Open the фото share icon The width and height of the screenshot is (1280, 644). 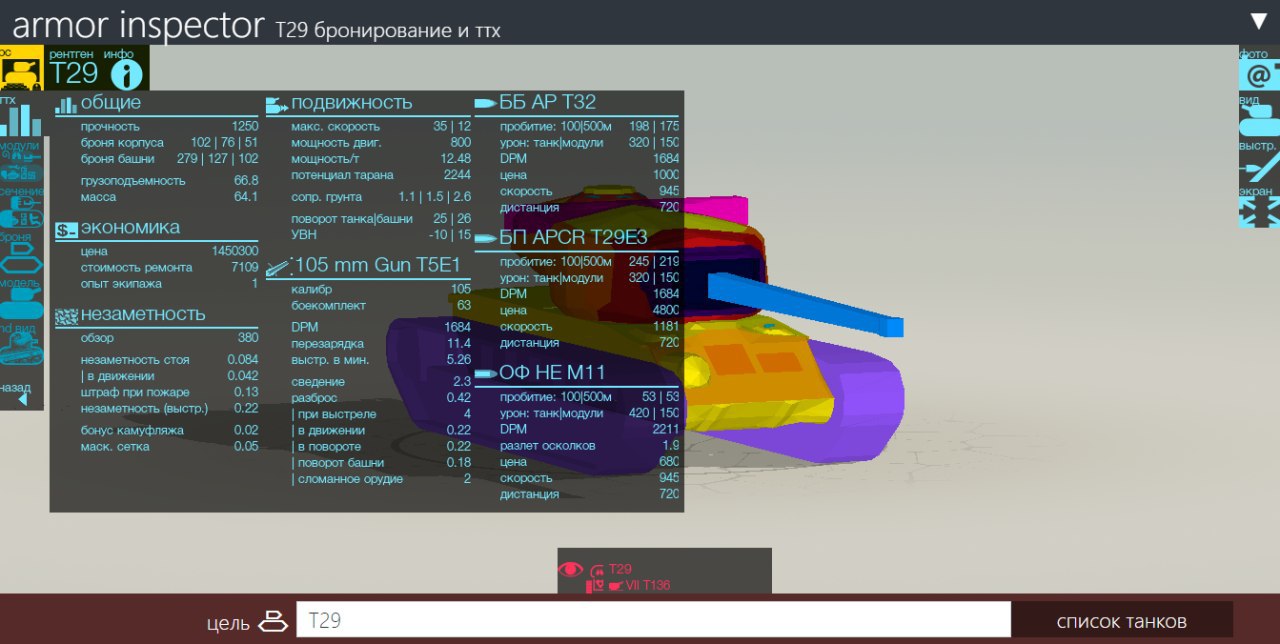[x=1259, y=74]
